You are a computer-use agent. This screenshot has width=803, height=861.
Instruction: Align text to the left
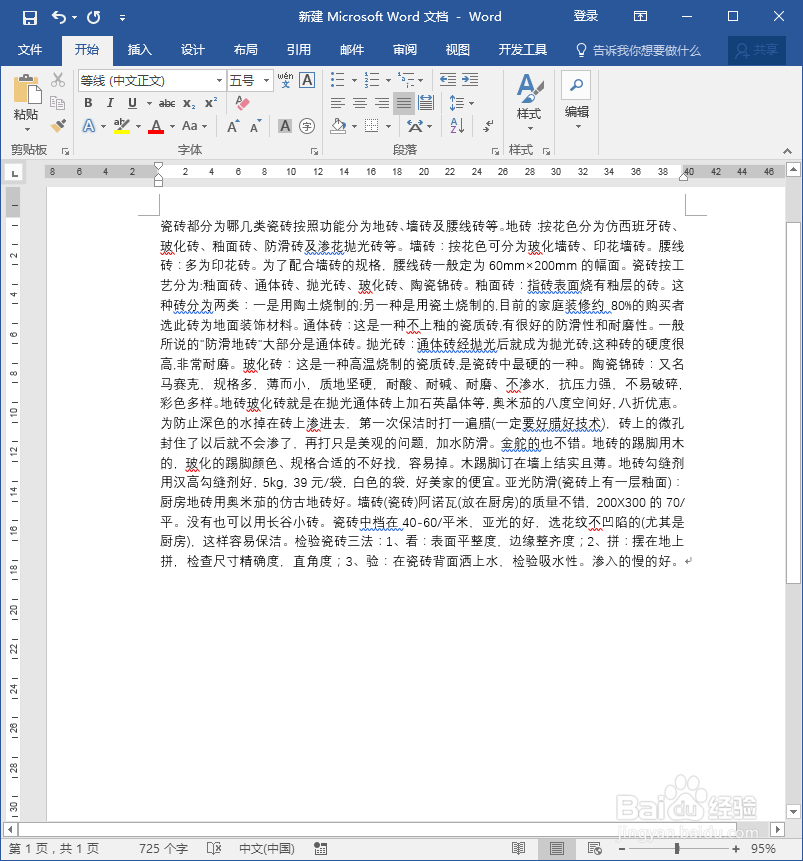pos(338,103)
